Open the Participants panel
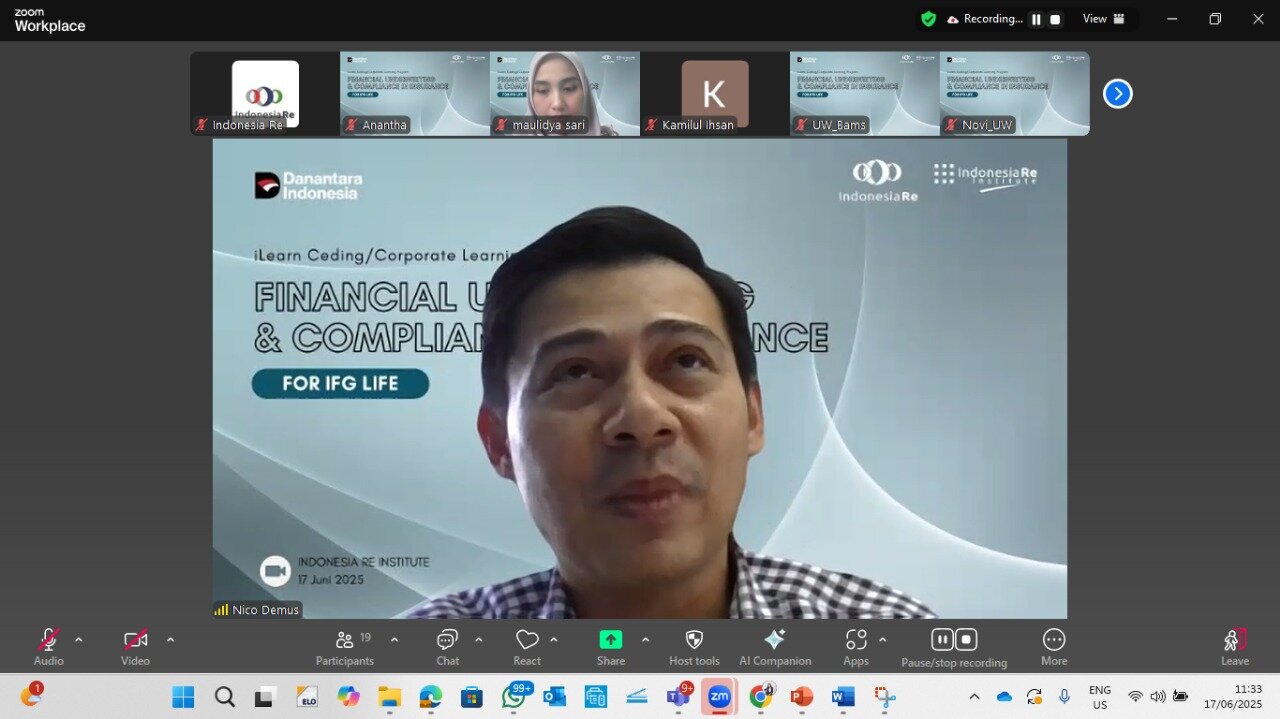 345,646
